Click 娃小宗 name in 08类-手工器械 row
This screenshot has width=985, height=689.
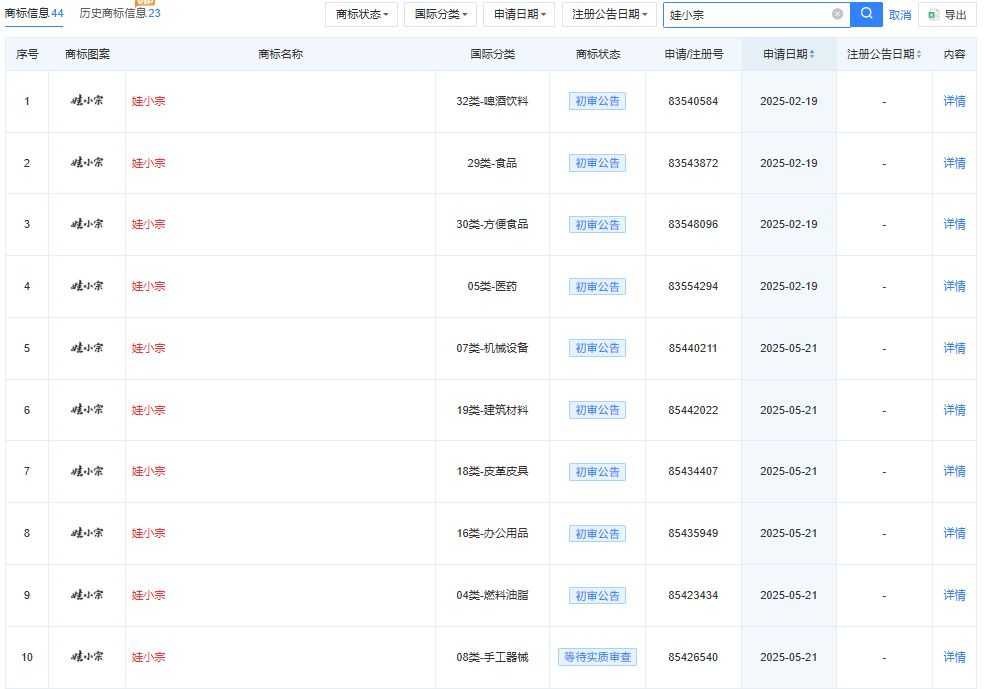[x=148, y=658]
